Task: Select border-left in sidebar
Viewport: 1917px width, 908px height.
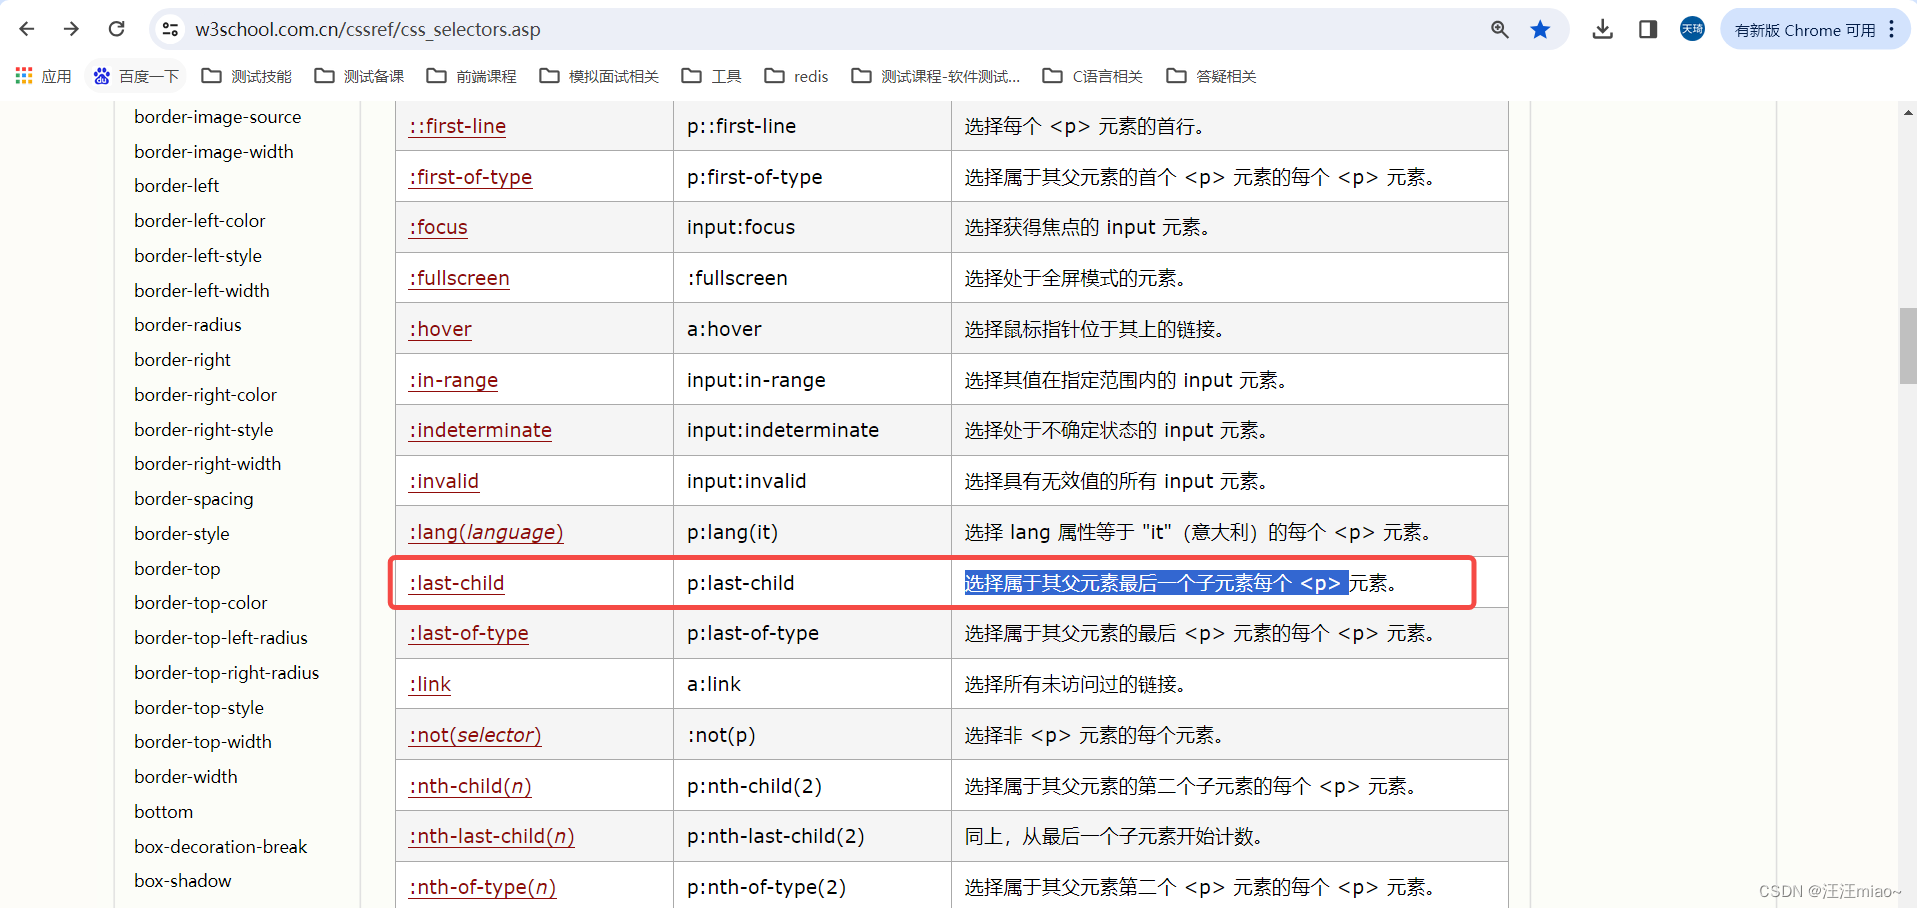Action: 177,186
